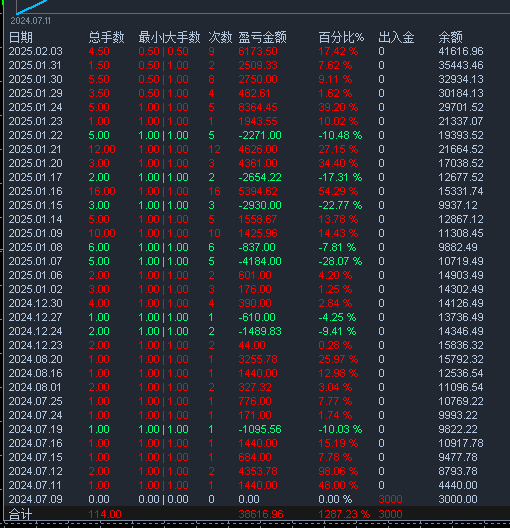Click deposit amount 3000 on 2024.07.09
This screenshot has height=528, width=510.
click(x=390, y=499)
